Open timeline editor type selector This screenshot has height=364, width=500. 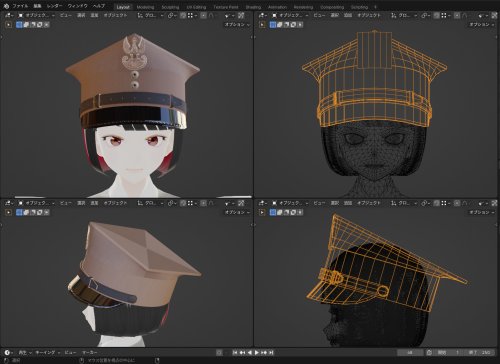click(9, 352)
